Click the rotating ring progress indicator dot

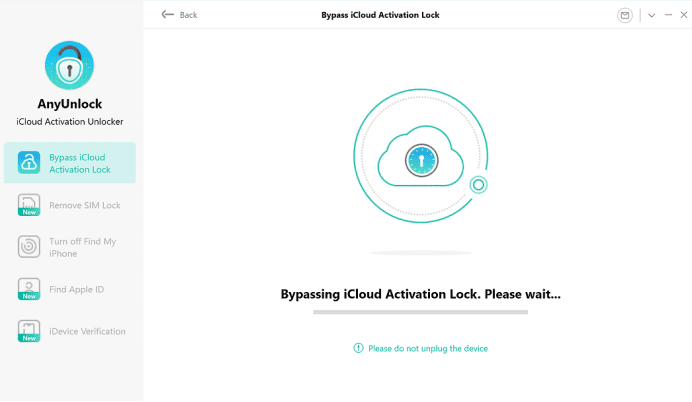(478, 185)
